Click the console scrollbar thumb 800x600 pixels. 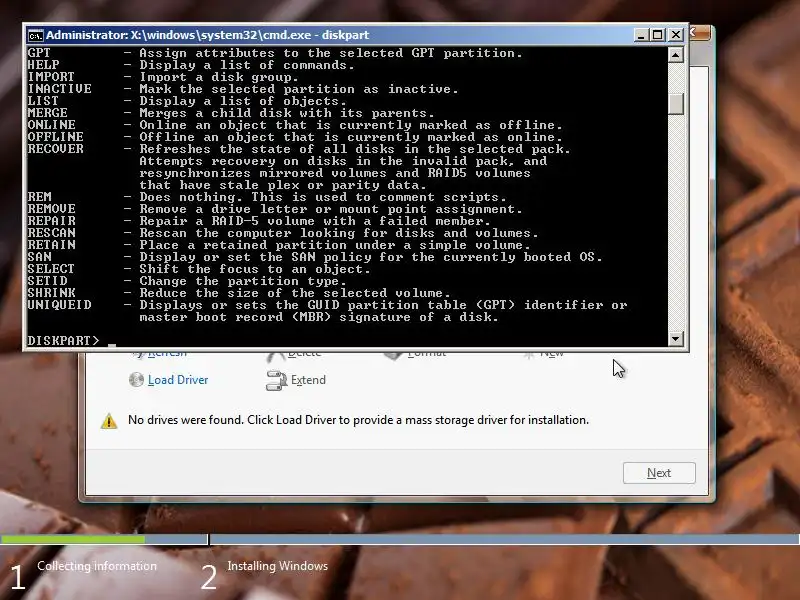coord(676,104)
